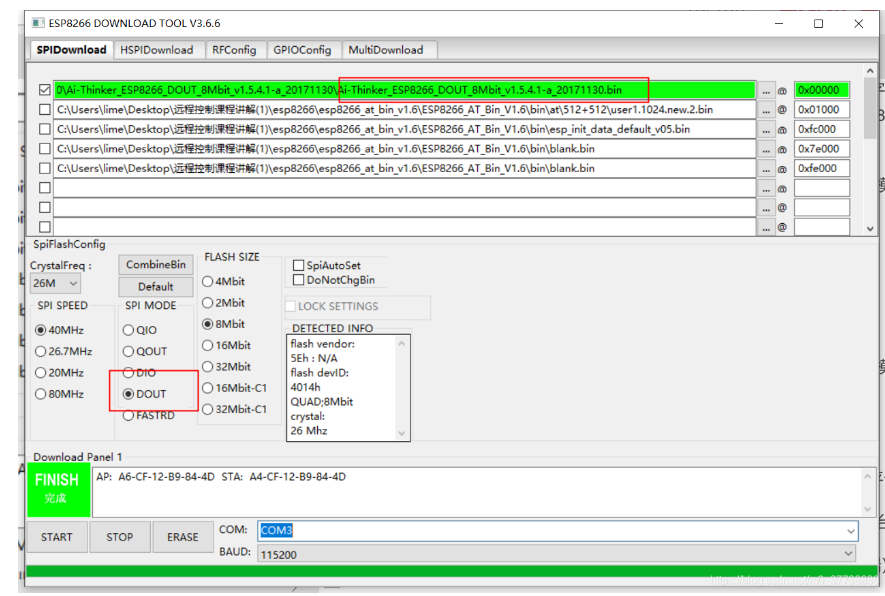Click the app icon in the title bar
Viewport: 885px width, 596px height.
[x=38, y=23]
